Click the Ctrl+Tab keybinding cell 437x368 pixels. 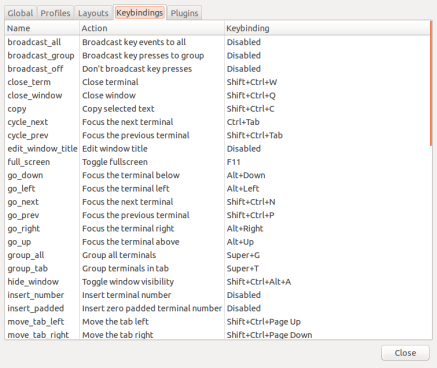click(x=243, y=122)
